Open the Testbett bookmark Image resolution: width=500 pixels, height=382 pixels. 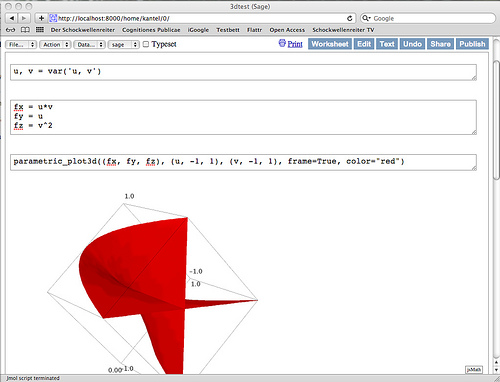[228, 30]
